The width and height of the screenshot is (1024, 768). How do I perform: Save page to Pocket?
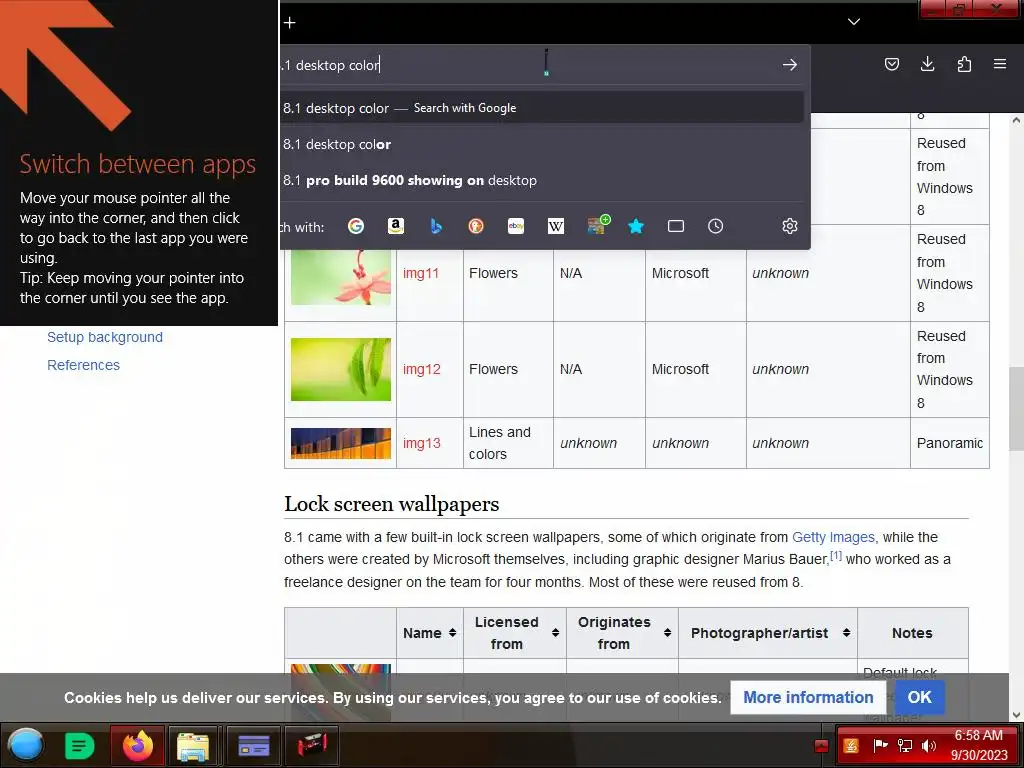(891, 64)
